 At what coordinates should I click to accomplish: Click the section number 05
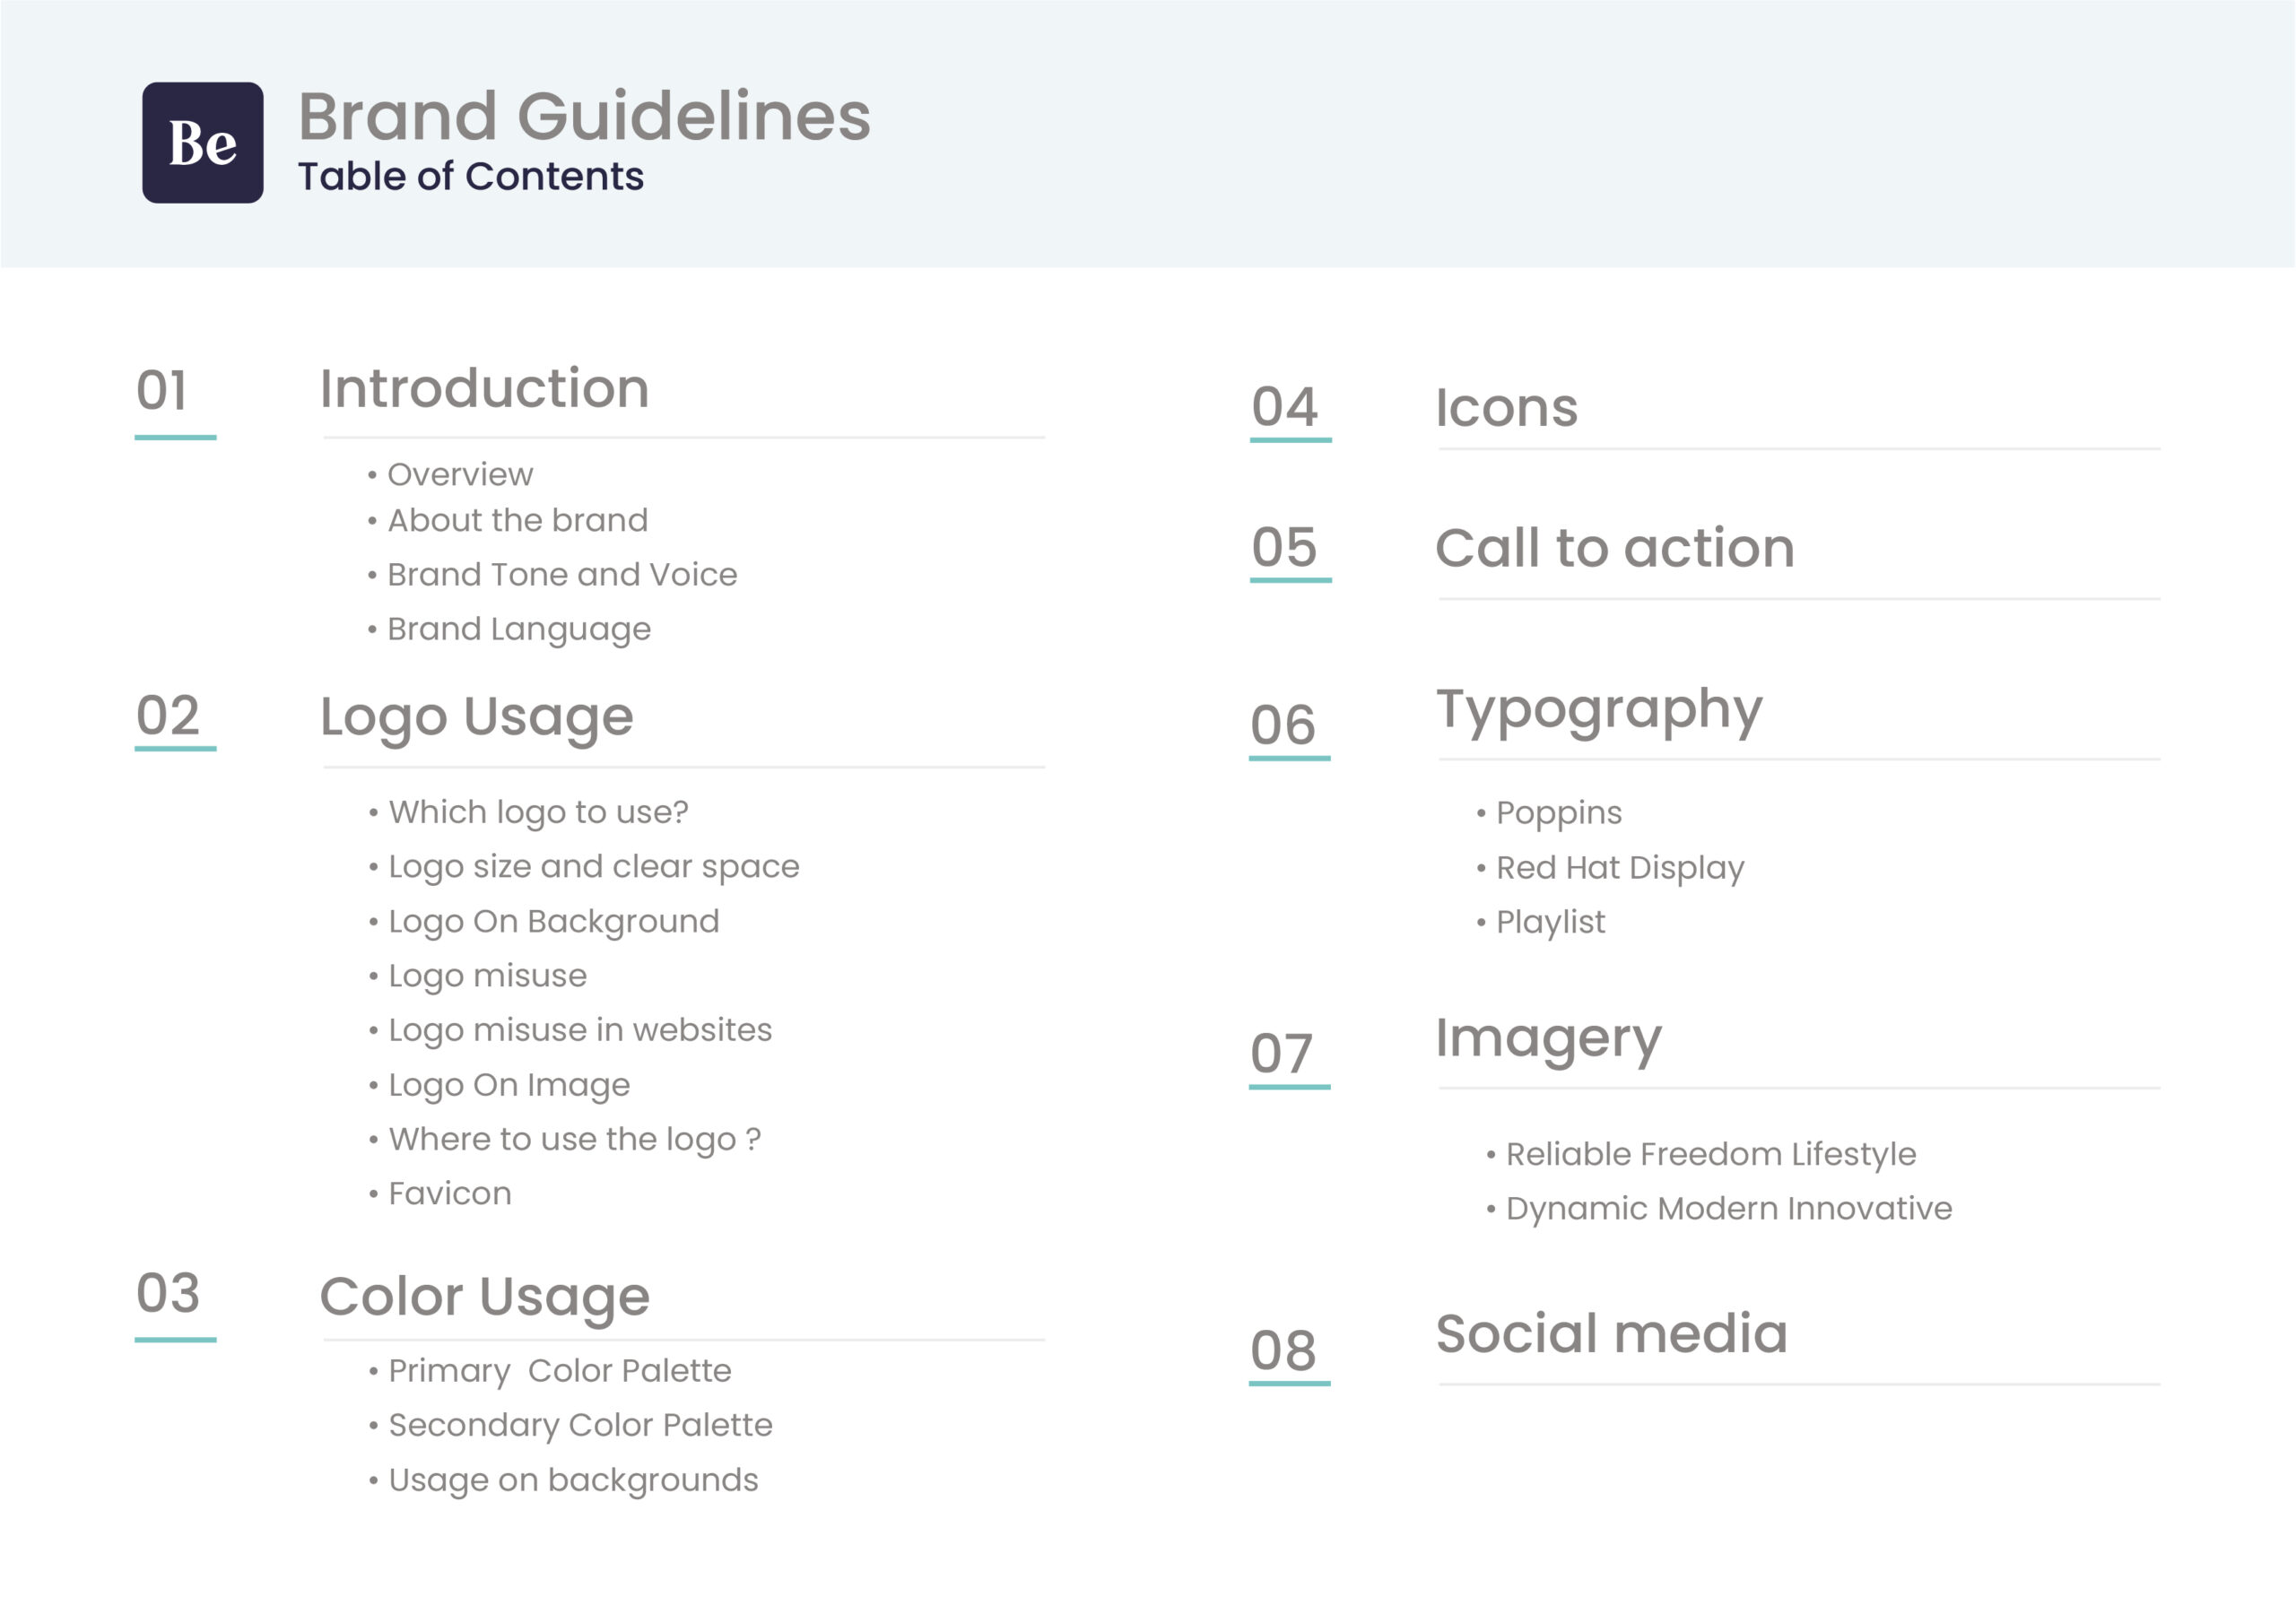tap(1285, 548)
